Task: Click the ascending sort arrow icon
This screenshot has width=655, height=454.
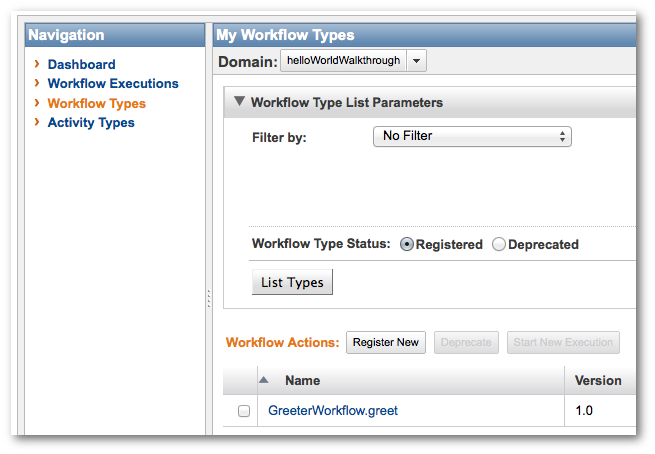Action: 264,380
